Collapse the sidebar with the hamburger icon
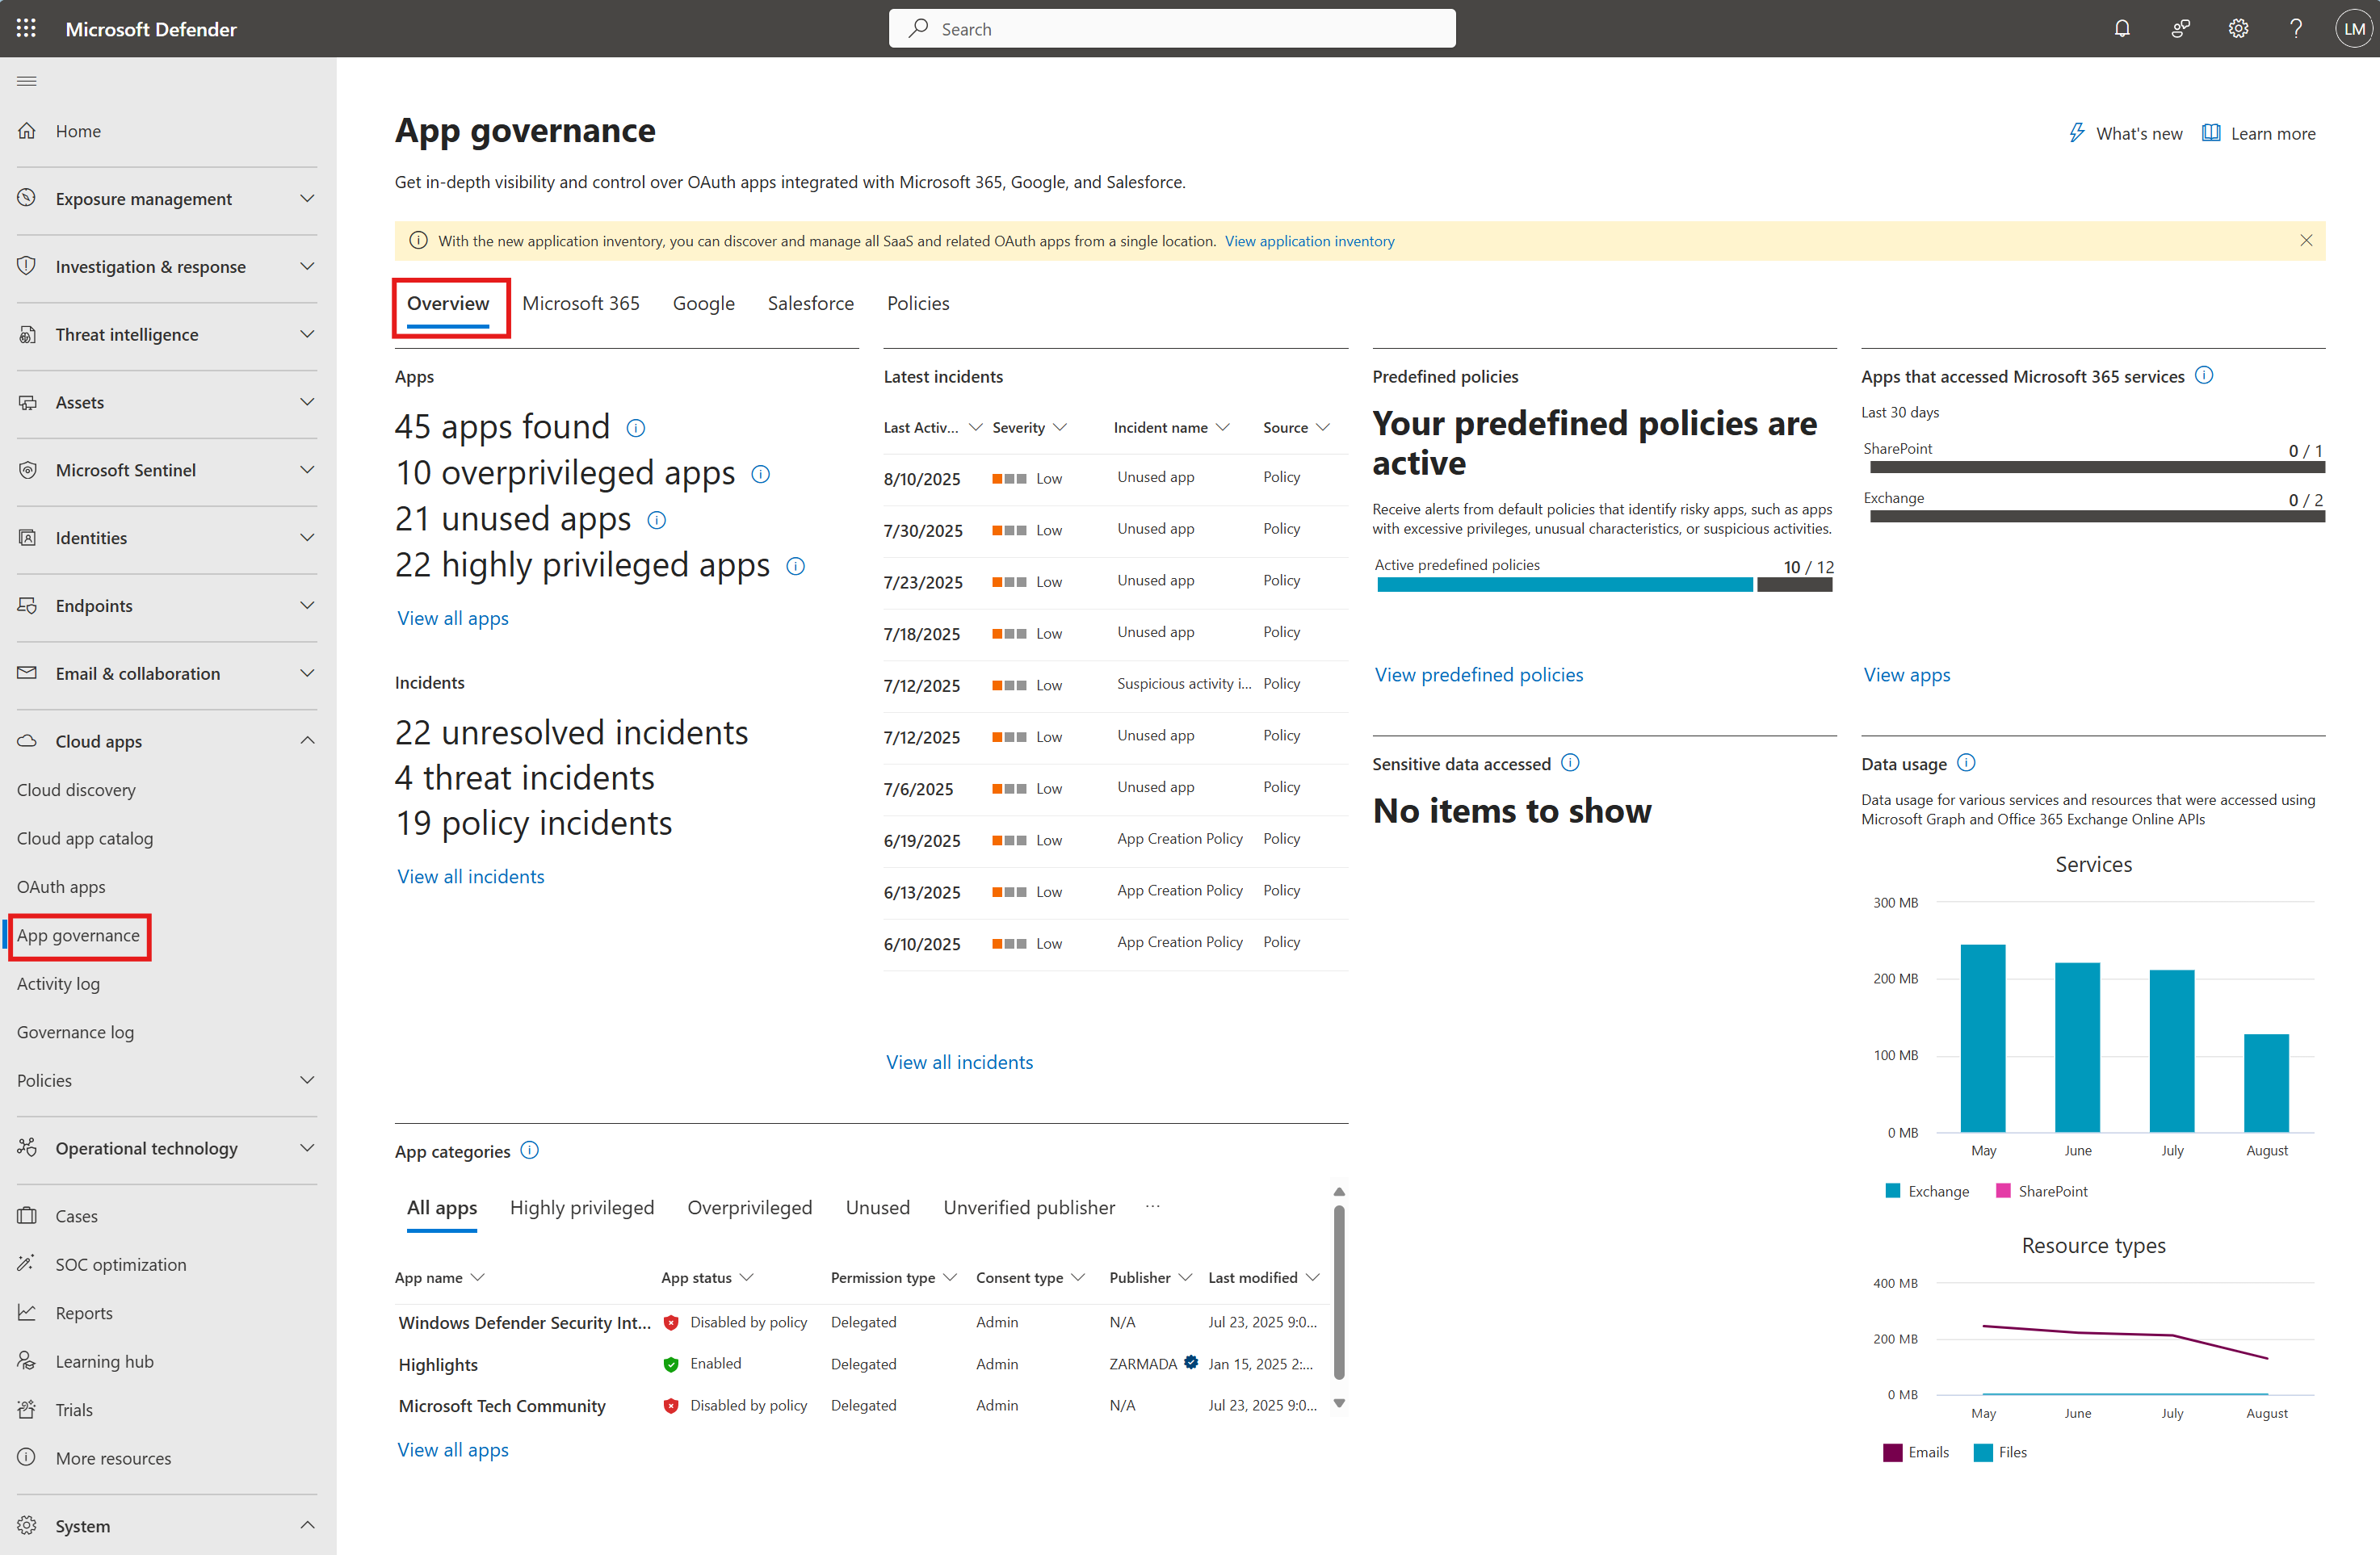 click(26, 81)
